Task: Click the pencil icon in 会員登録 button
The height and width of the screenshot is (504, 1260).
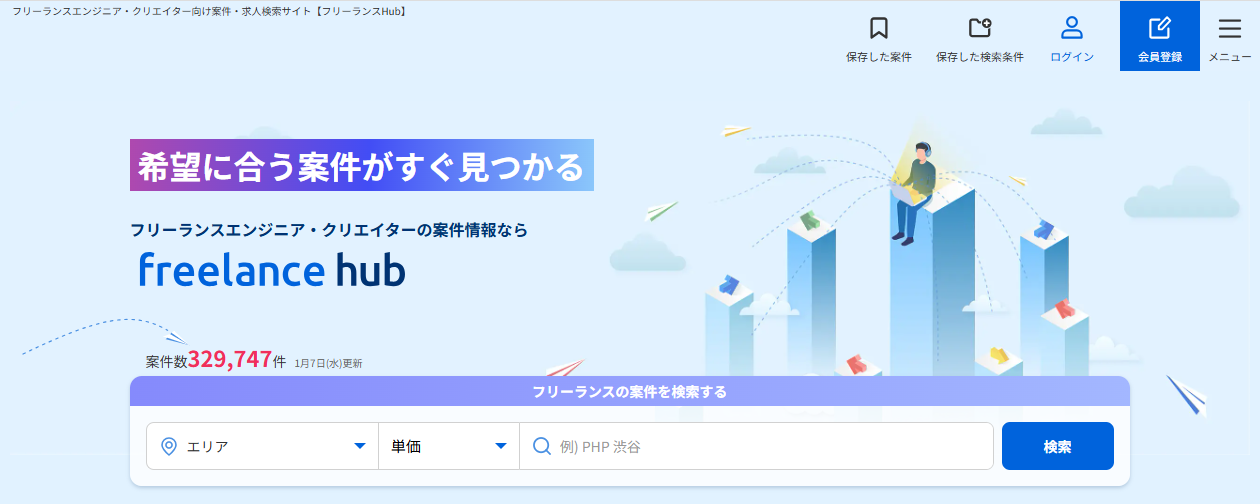Action: (1159, 28)
